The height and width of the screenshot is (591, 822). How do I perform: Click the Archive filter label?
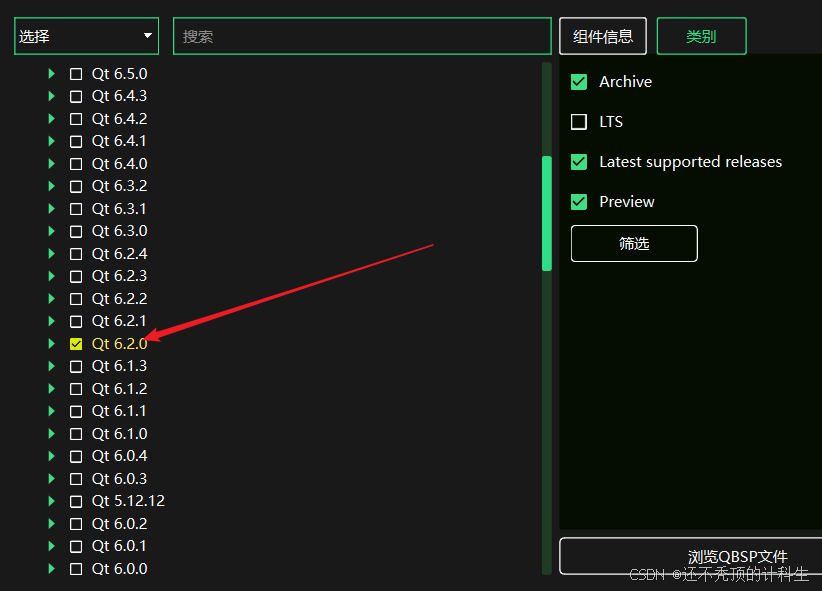click(x=625, y=82)
